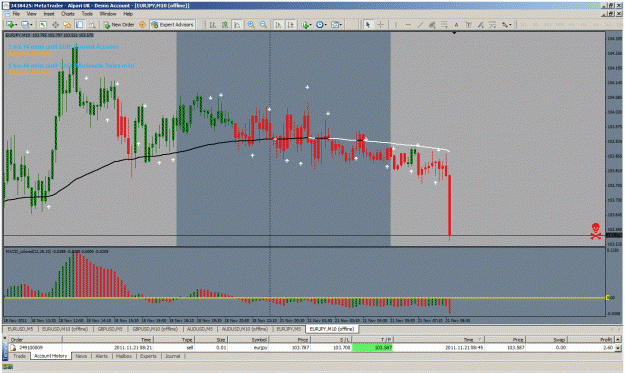Switch chart to Line Chart mode
The width and height of the screenshot is (625, 373).
237,25
